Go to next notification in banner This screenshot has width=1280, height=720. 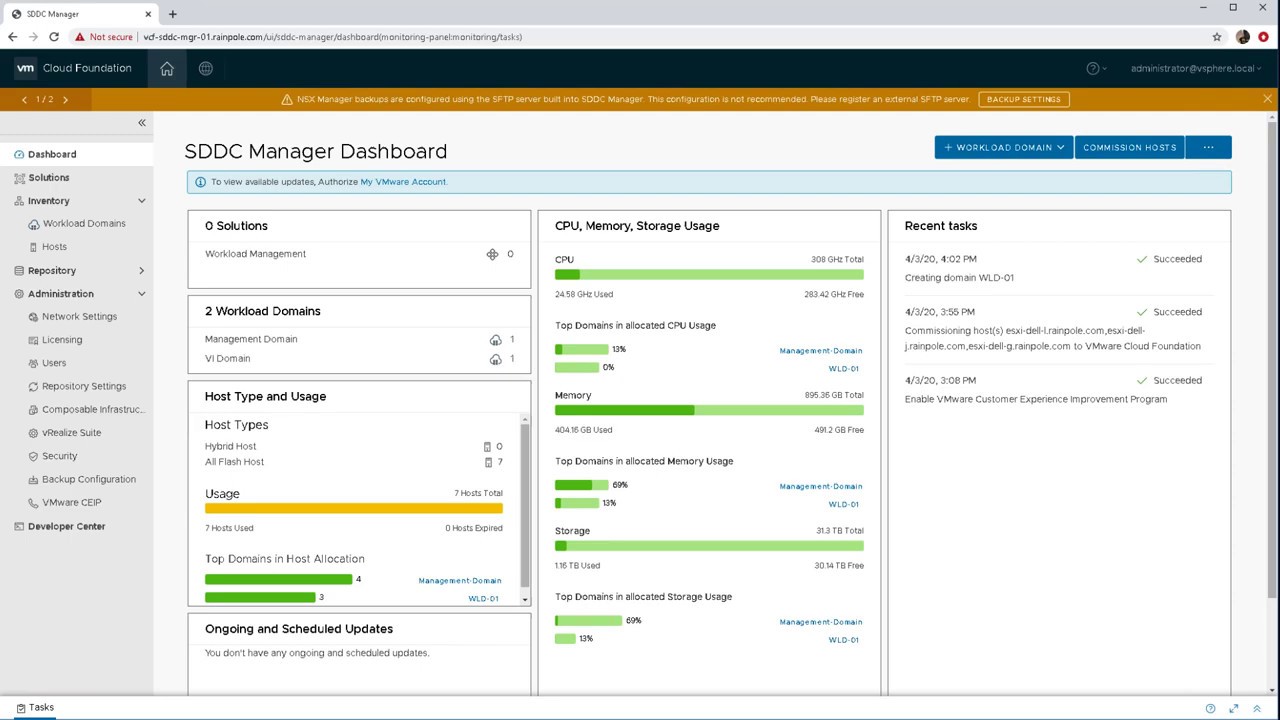pos(66,100)
